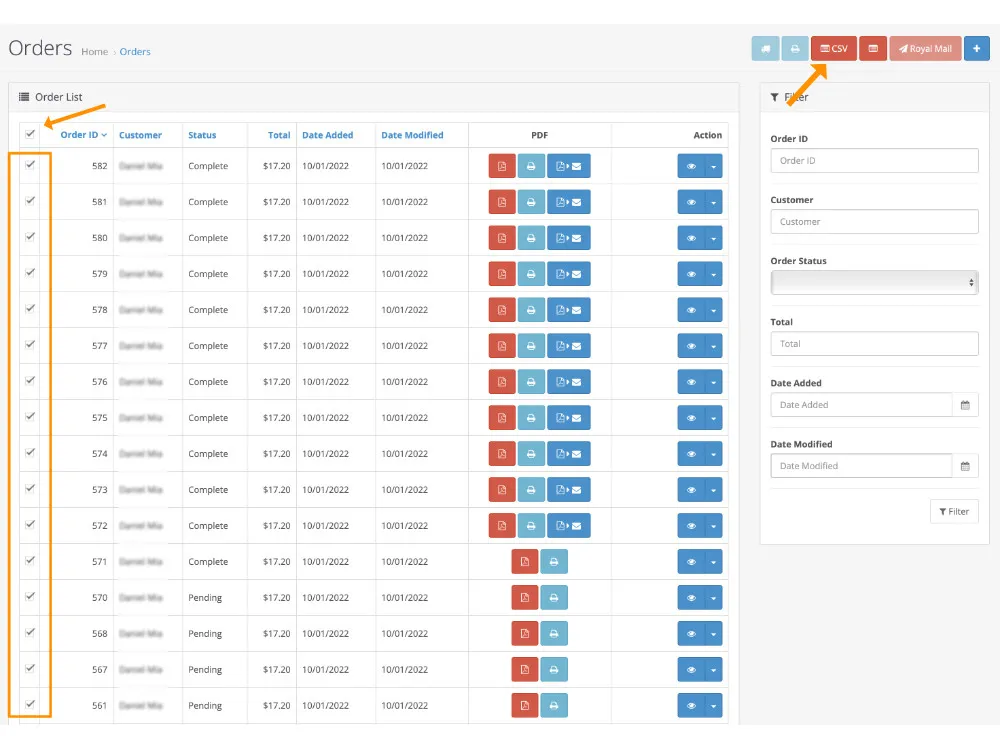This screenshot has height=750, width=1000.
Task: Toggle the select-all orders checkbox
Action: (30, 134)
